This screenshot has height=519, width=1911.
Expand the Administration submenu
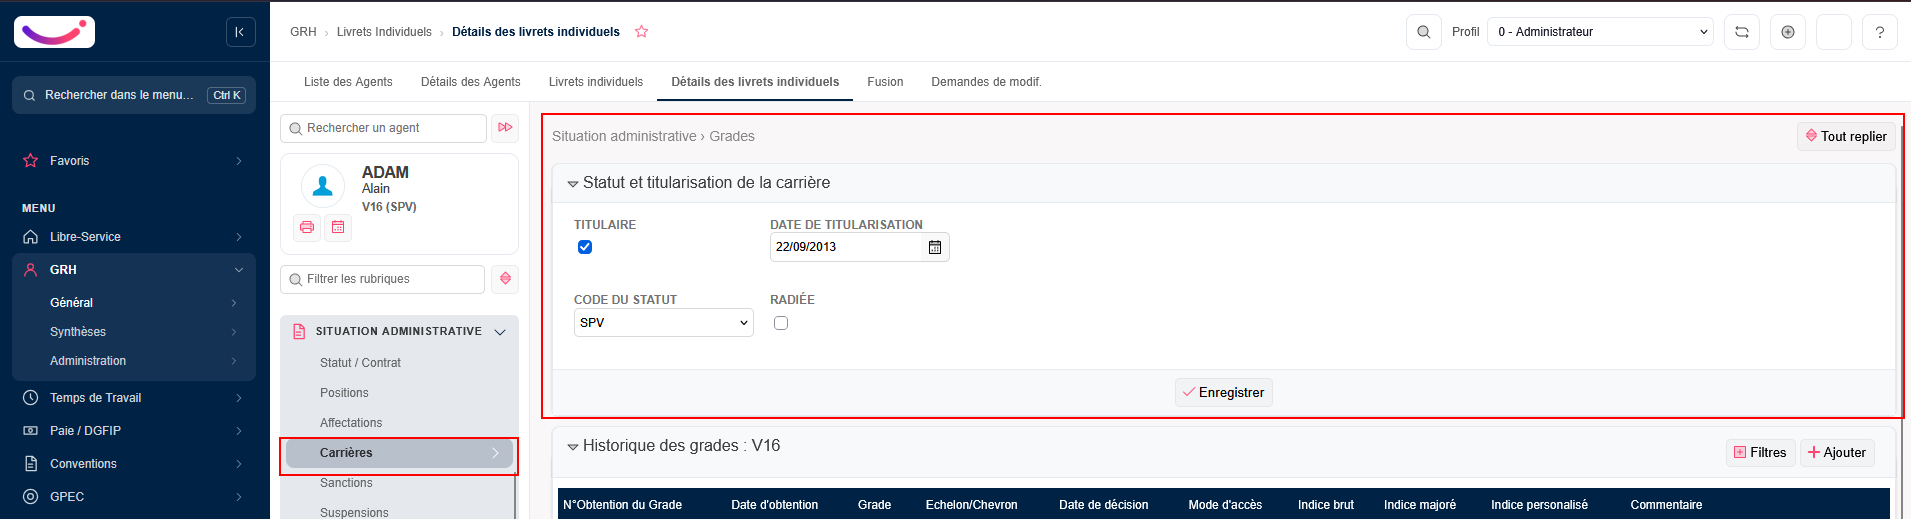234,361
